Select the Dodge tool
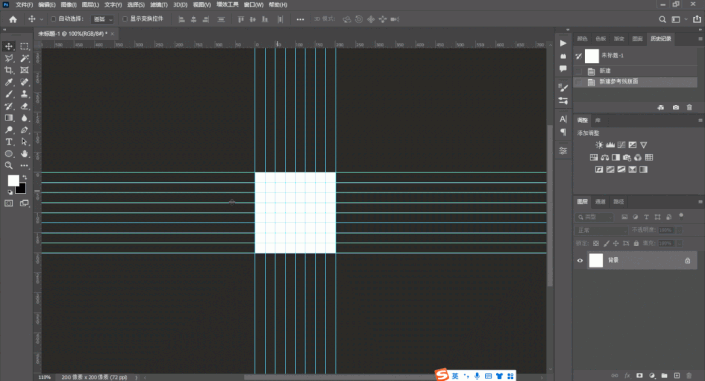Screen dimensions: 705x381 coord(9,130)
